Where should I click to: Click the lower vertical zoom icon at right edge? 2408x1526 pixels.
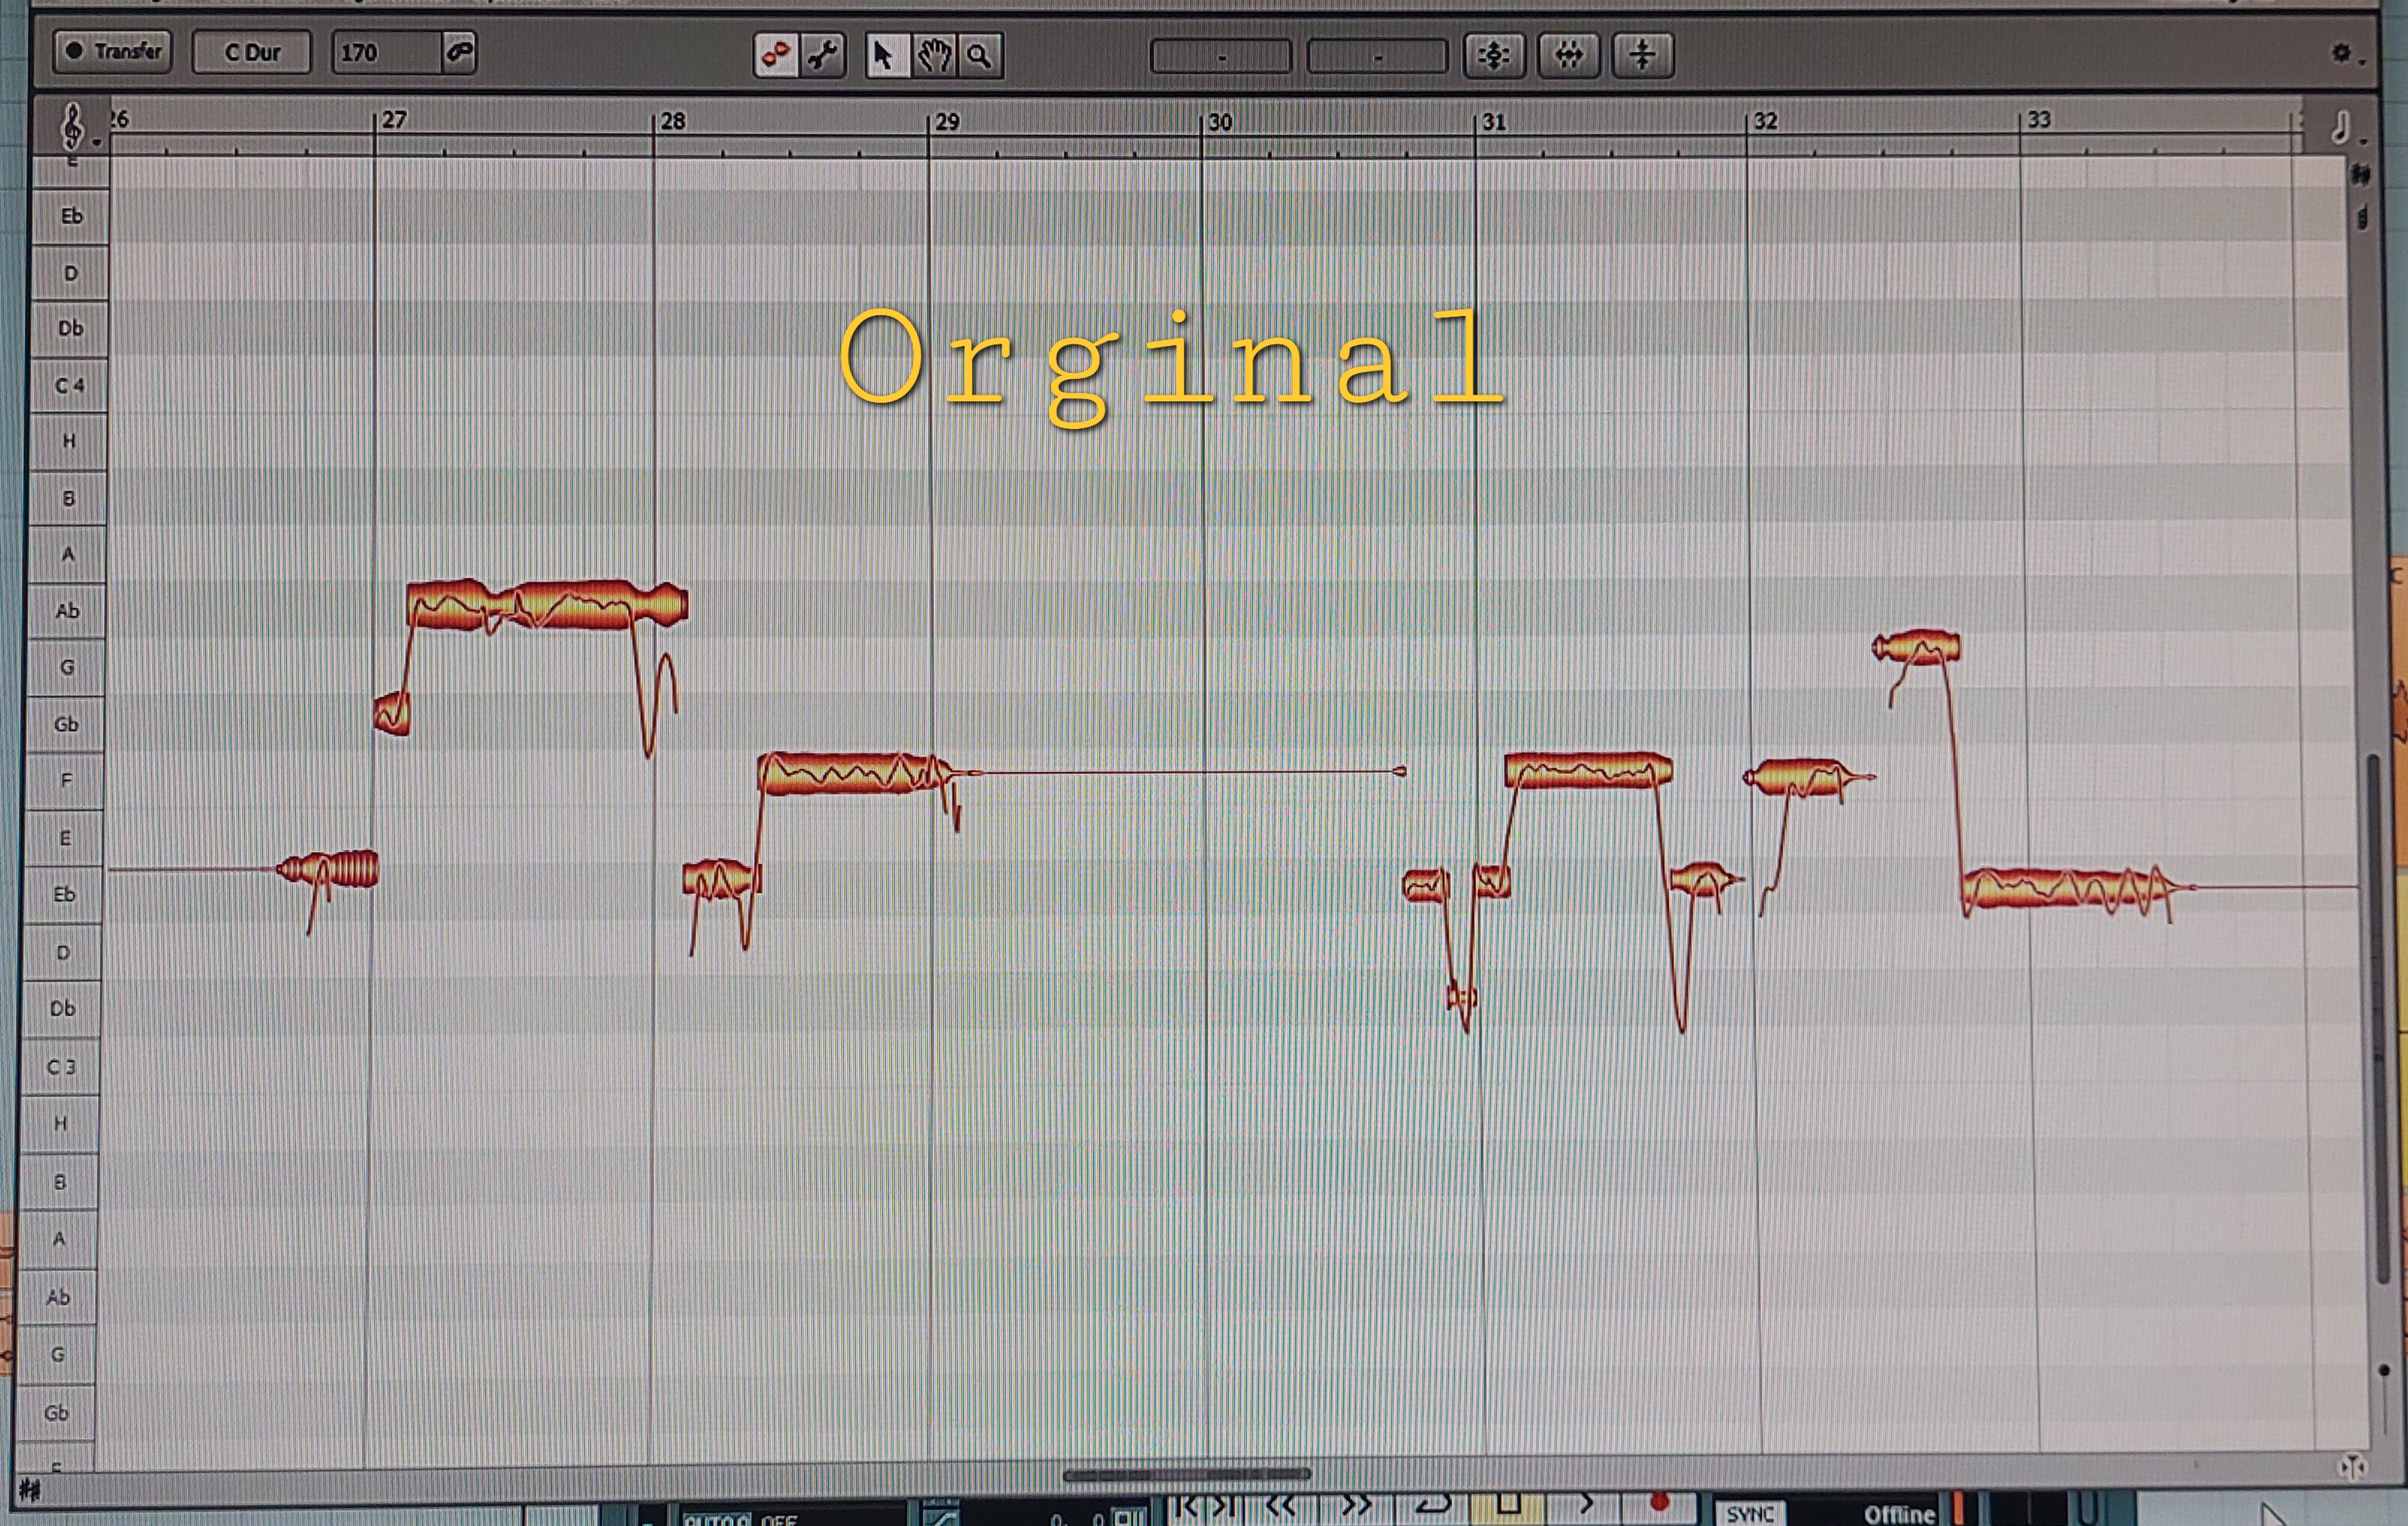[x=2362, y=219]
